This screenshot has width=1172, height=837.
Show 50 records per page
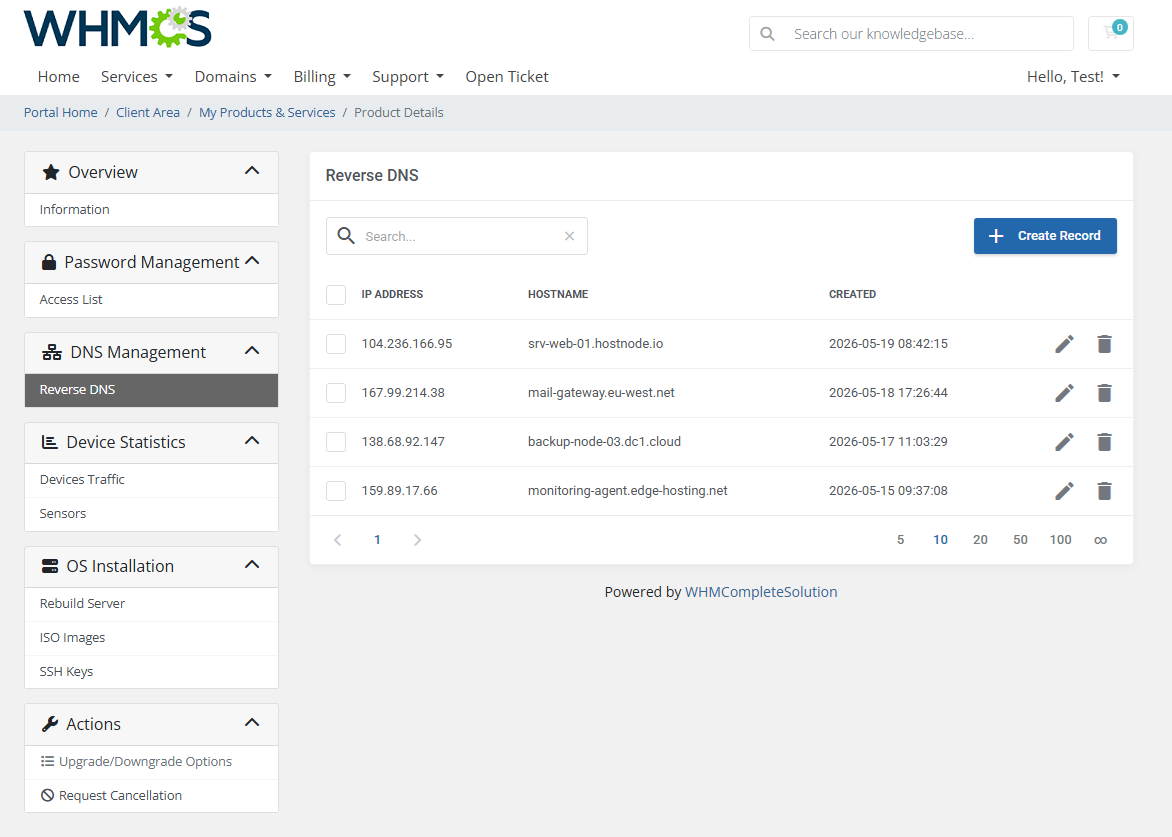tap(1020, 540)
